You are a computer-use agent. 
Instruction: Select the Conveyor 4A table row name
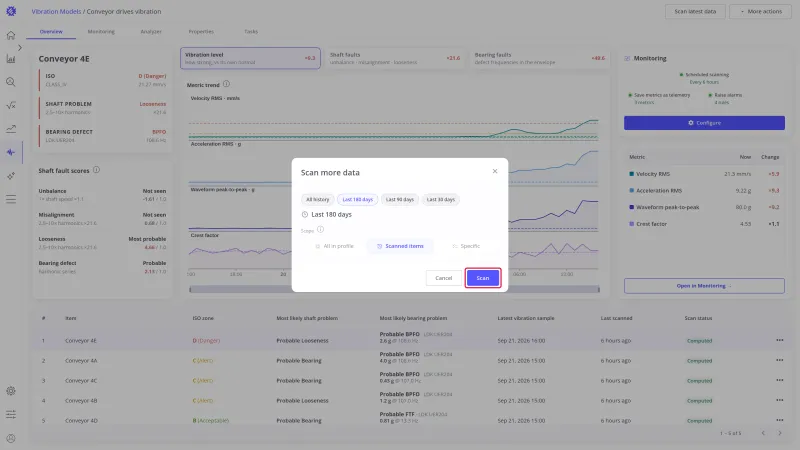(x=81, y=361)
